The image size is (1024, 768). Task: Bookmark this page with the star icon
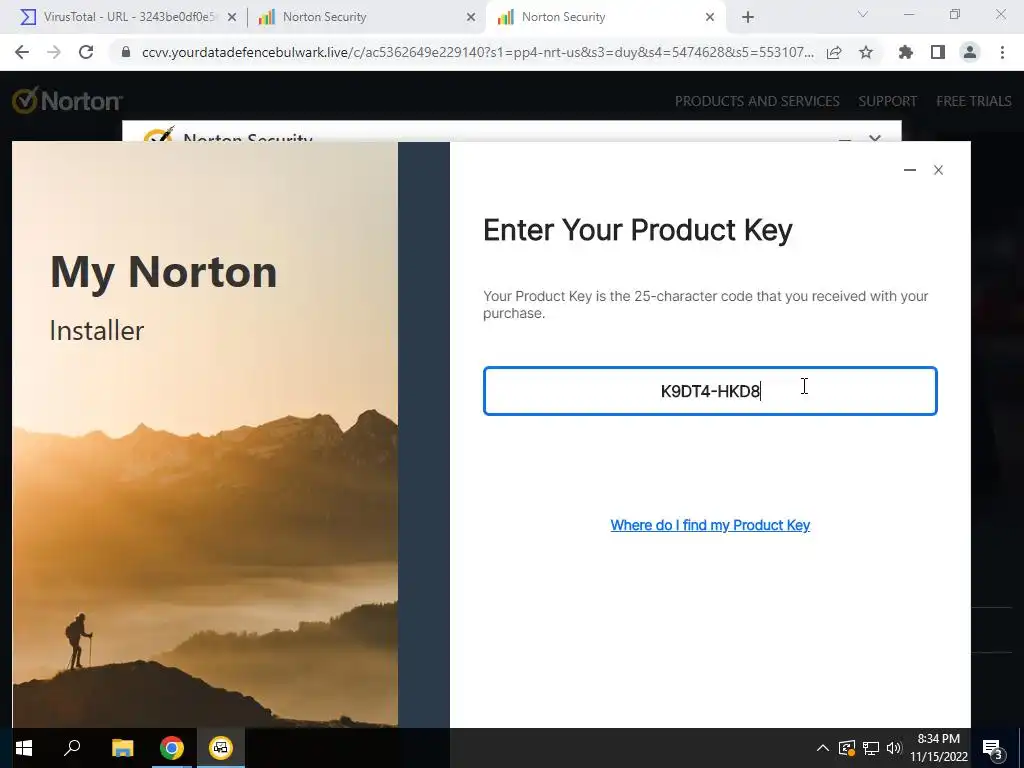click(866, 52)
